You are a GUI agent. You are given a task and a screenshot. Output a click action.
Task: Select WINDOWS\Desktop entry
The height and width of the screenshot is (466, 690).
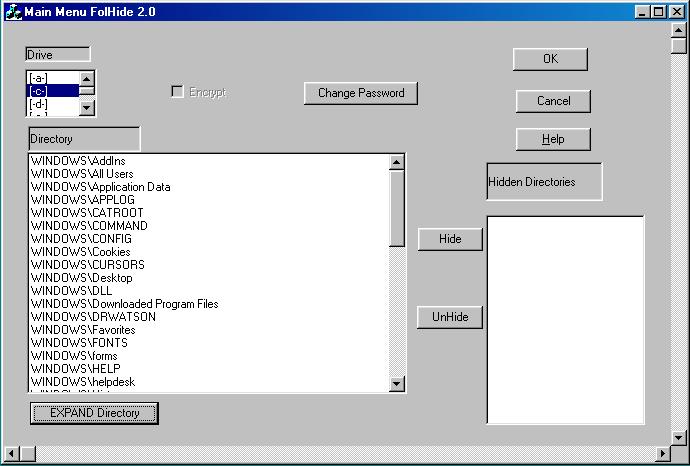(209, 278)
